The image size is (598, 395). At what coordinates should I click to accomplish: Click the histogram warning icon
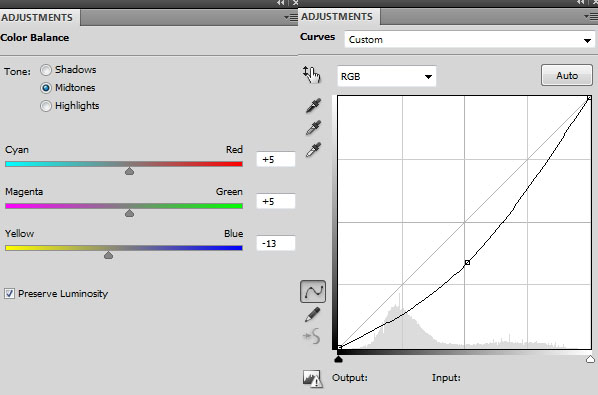click(x=313, y=379)
